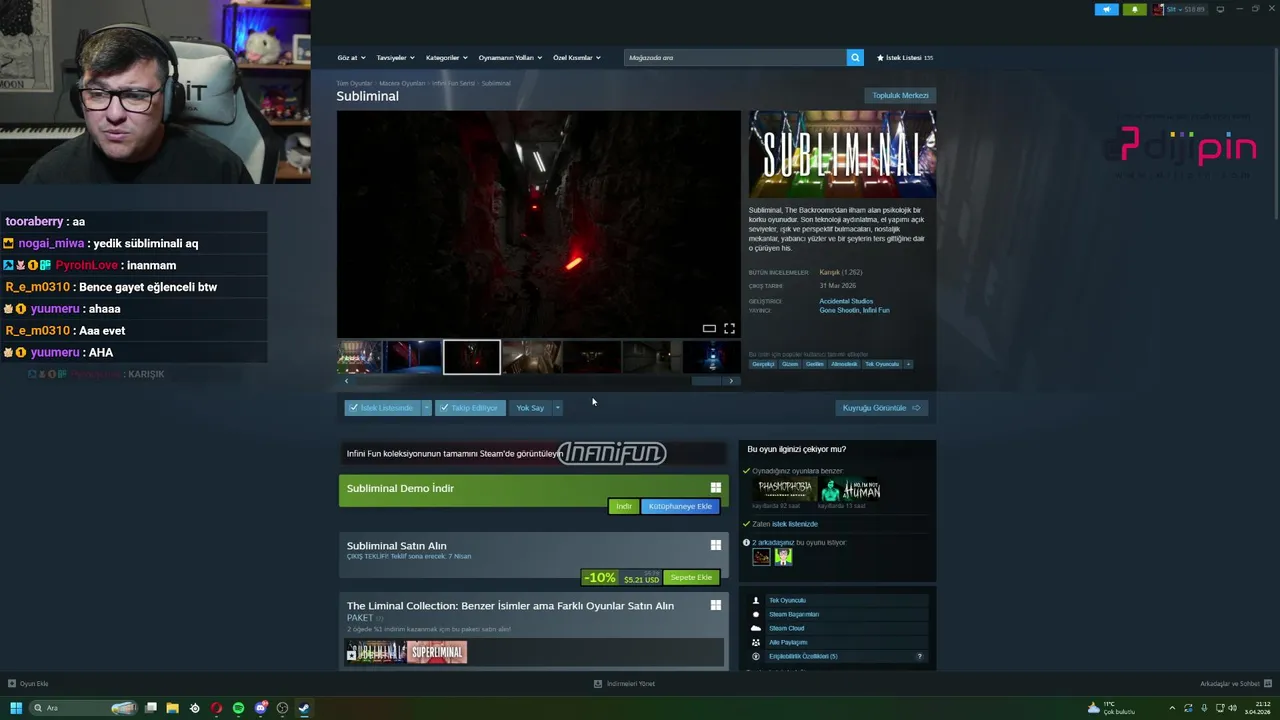Click the Gerçekçi tag
Screen dimensions: 1280x720
tap(764, 364)
